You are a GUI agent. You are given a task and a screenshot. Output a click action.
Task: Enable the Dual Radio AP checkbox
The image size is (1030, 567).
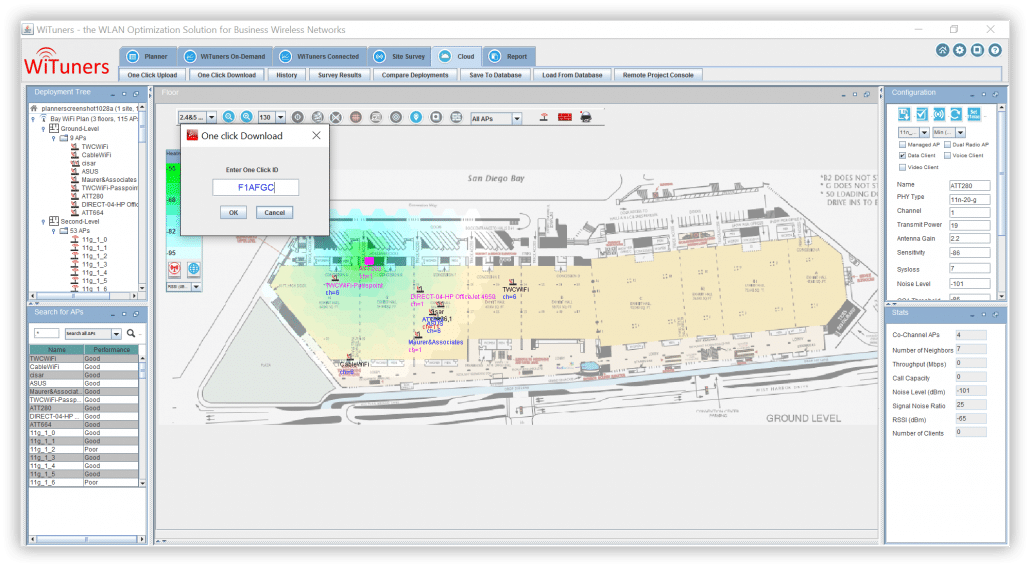pos(947,145)
